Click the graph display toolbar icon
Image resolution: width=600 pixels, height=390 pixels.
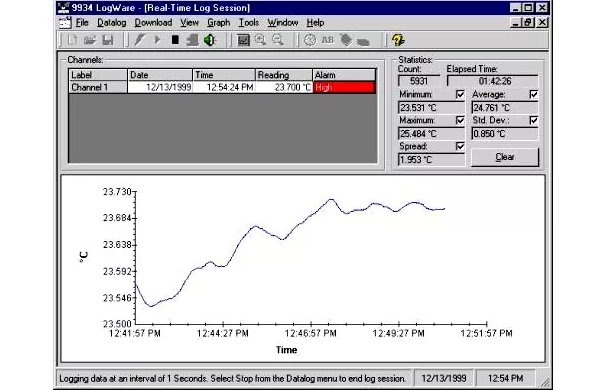(x=243, y=40)
